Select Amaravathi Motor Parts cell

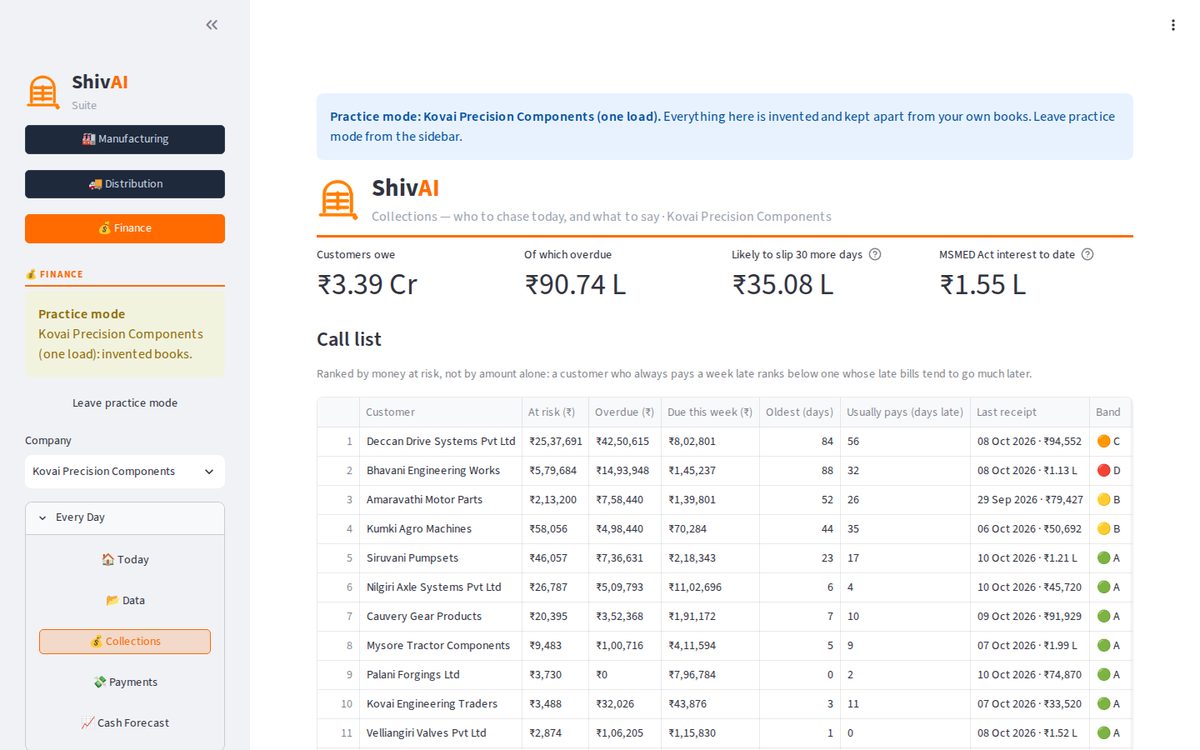[441, 499]
